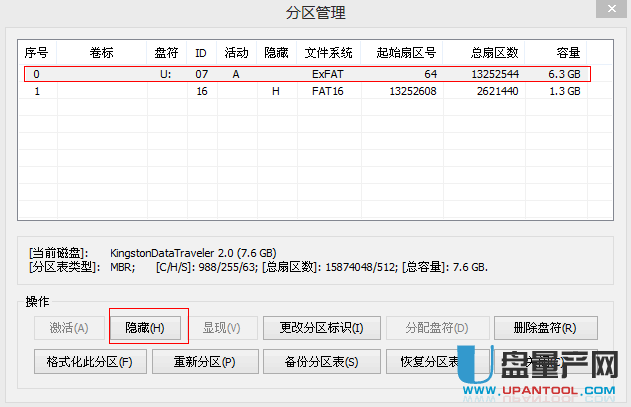Click the 恢复分区表 button

(425, 361)
